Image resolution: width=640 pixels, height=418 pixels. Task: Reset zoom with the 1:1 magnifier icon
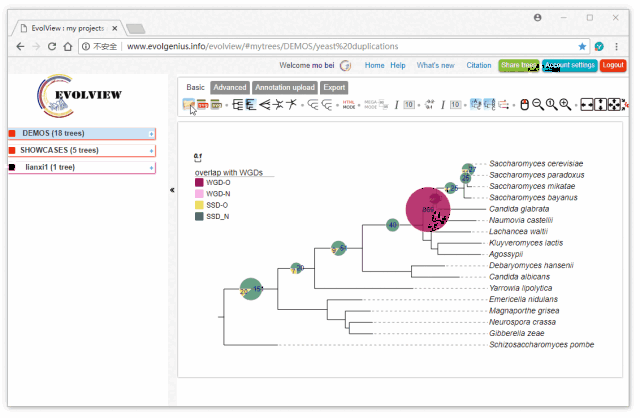(551, 105)
